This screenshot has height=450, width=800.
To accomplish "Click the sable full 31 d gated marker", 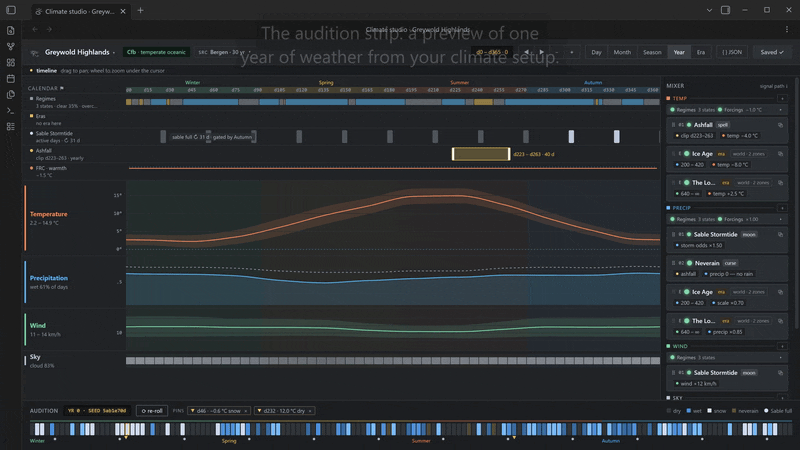I will 212,137.
